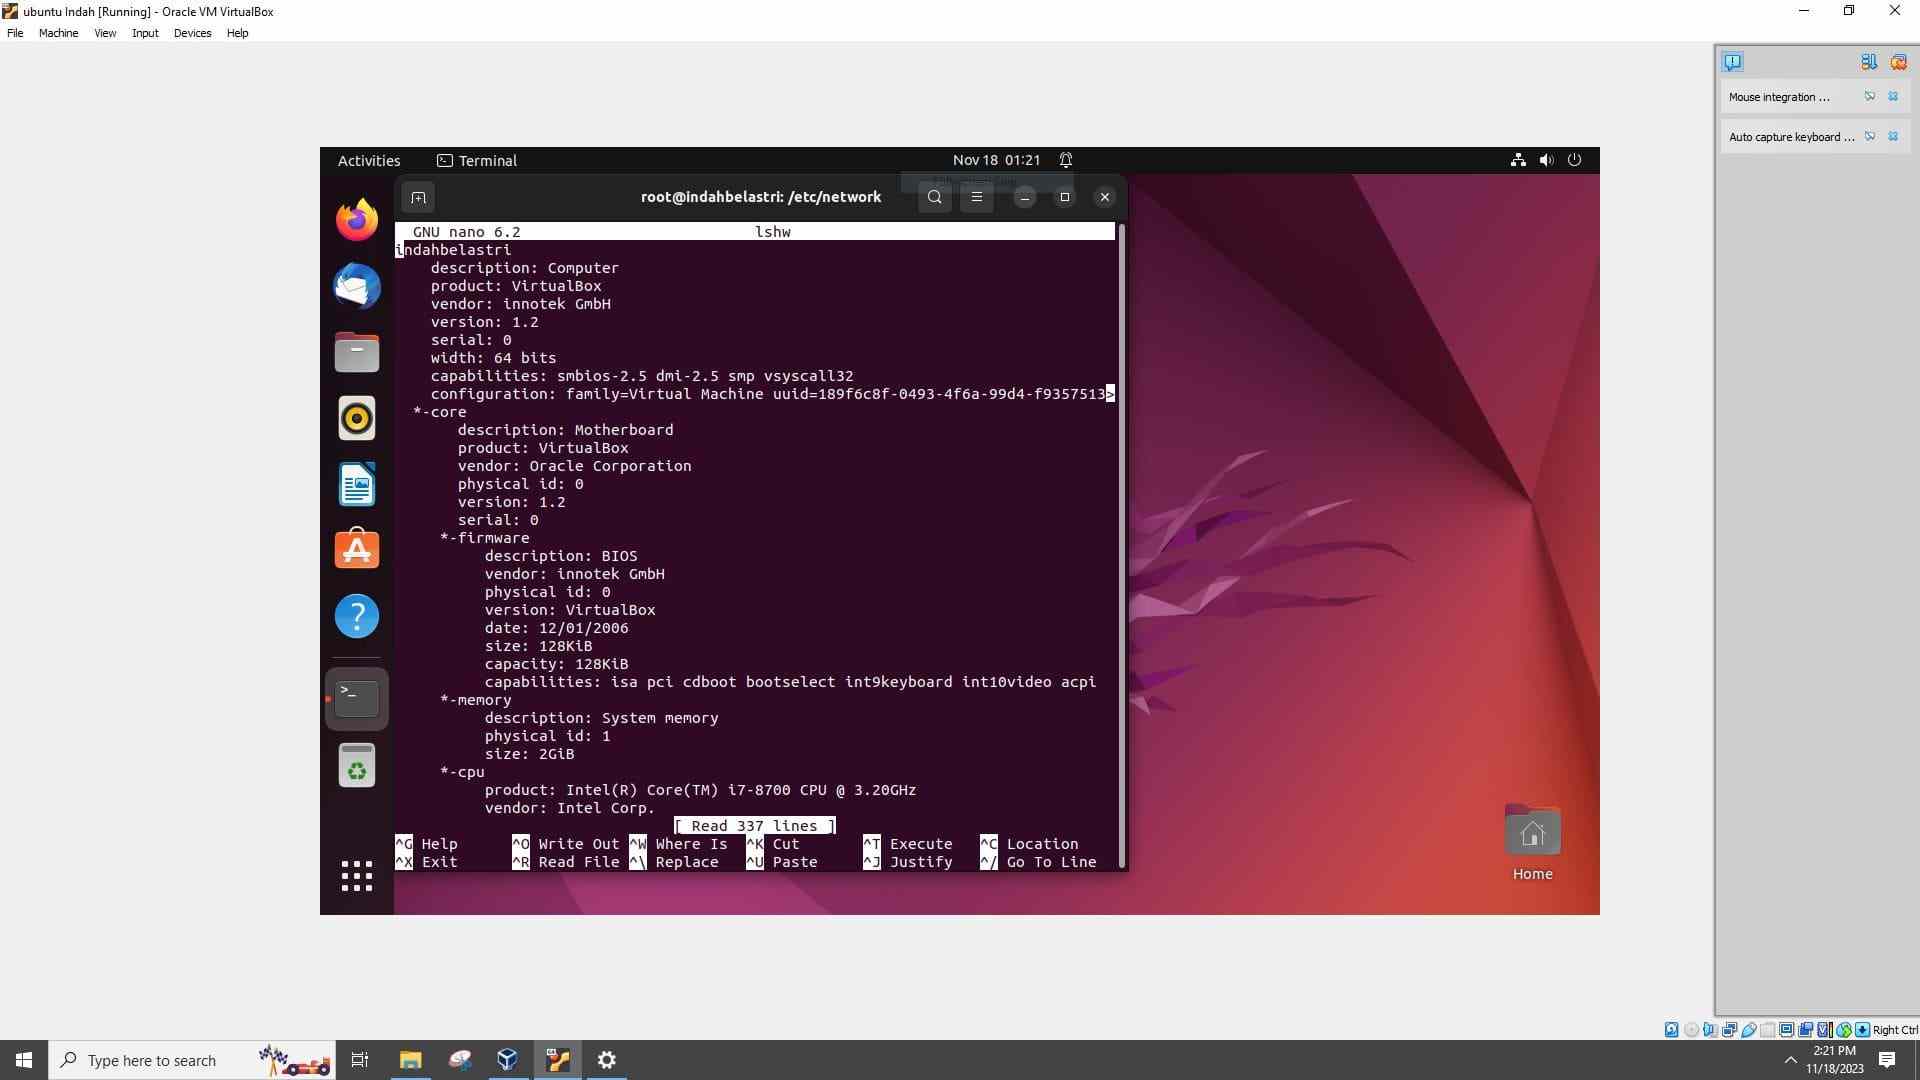Dismiss the Auto capture keyboard notification
The height and width of the screenshot is (1080, 1920).
click(x=1893, y=137)
